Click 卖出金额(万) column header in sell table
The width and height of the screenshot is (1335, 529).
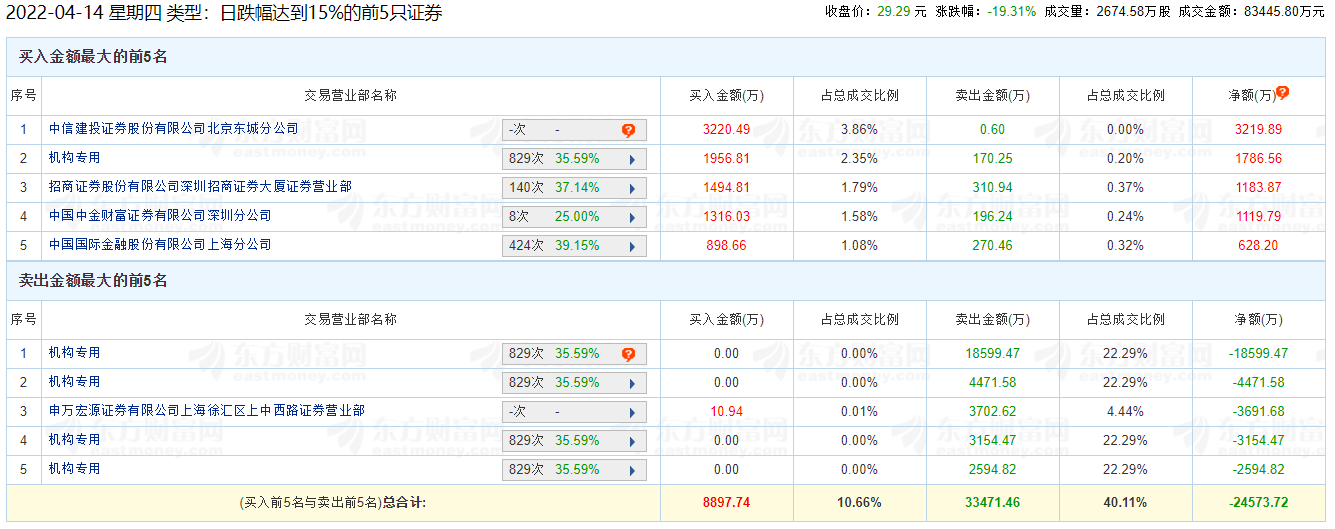992,320
